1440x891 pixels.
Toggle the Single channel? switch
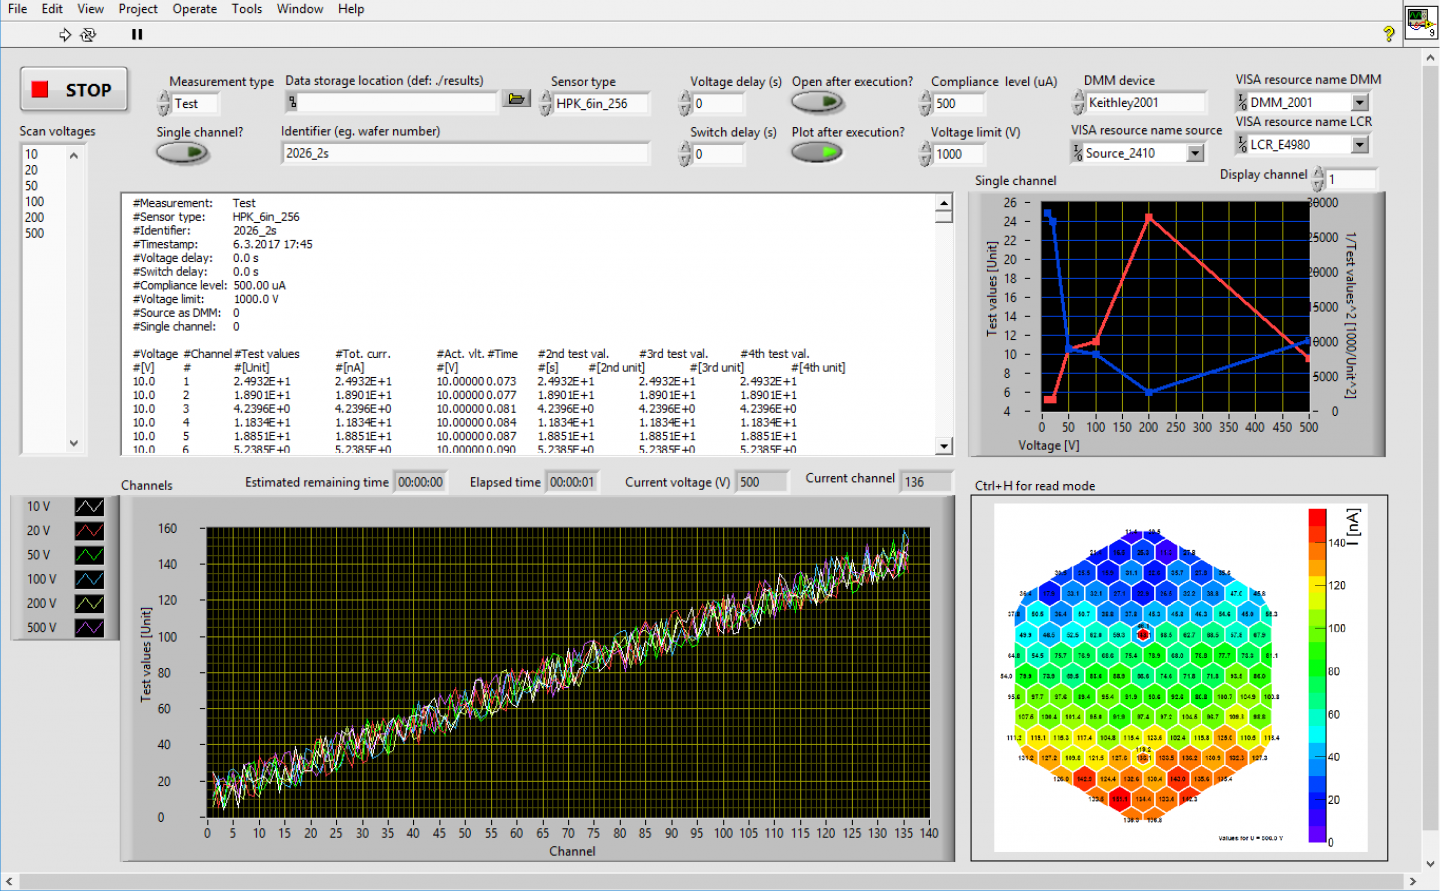pyautogui.click(x=183, y=153)
